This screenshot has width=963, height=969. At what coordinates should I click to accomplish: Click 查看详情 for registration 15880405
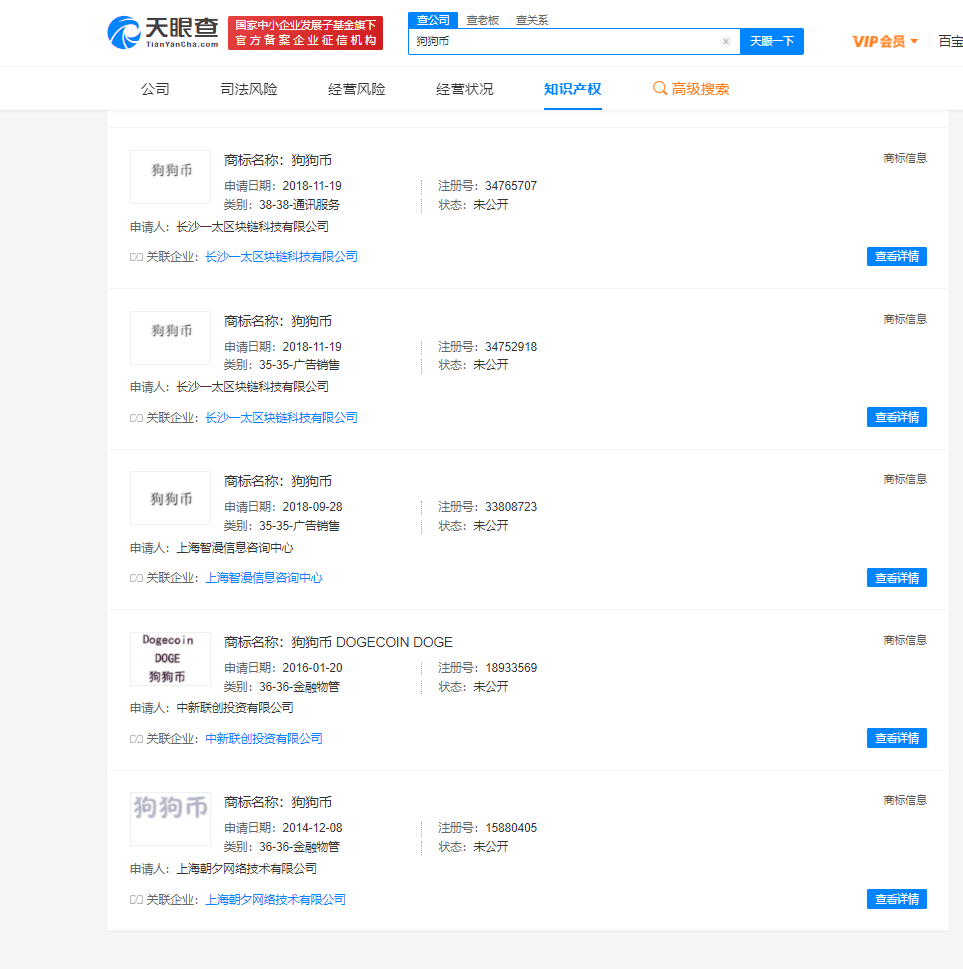897,899
